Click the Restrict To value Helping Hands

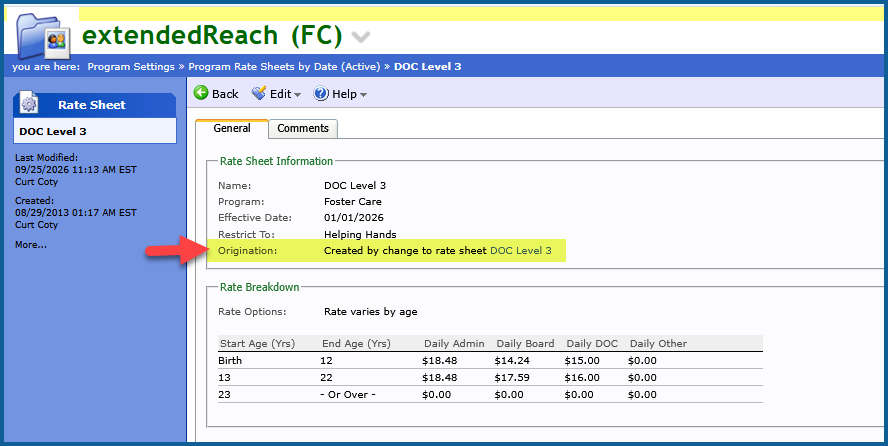[x=360, y=234]
